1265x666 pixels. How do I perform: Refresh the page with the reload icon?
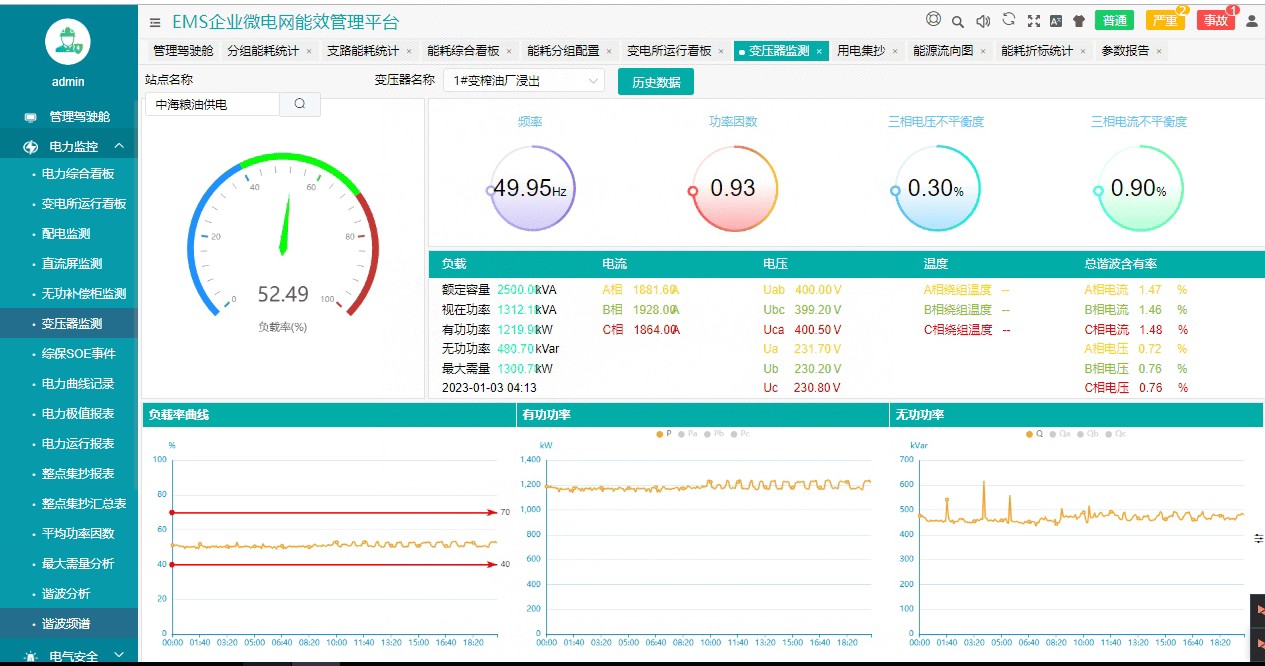point(1009,20)
